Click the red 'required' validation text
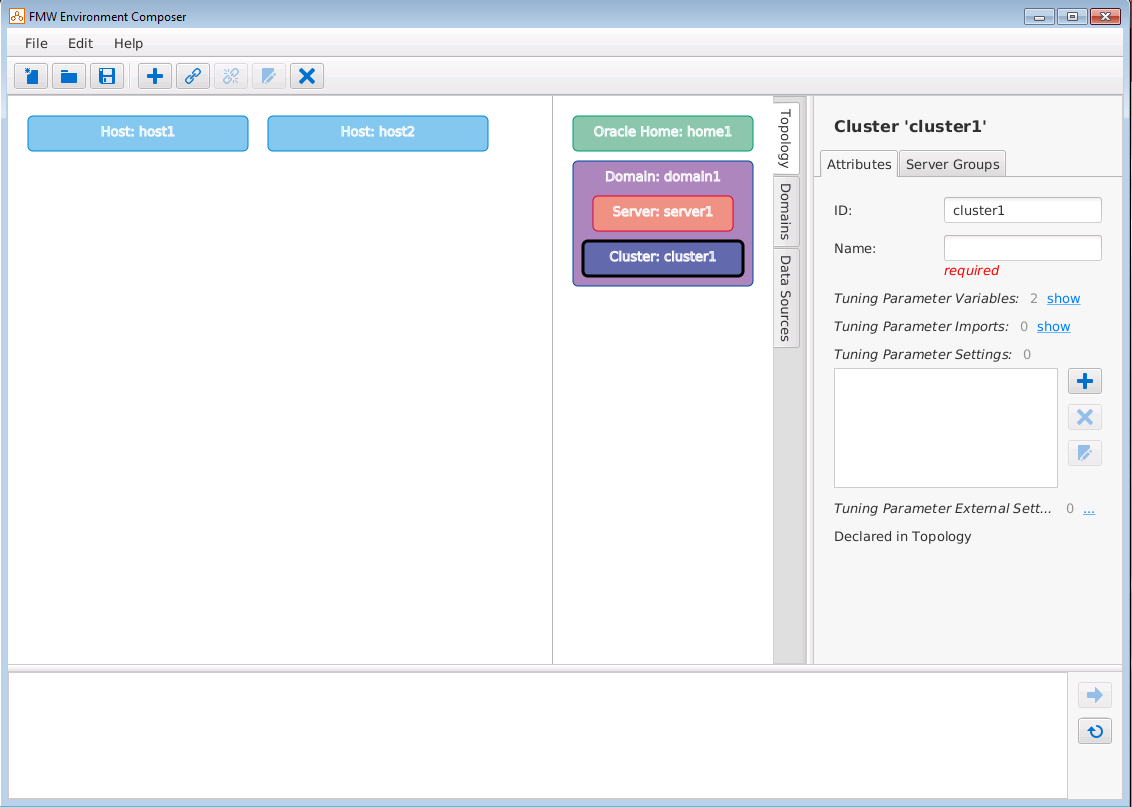Image resolution: width=1132 pixels, height=807 pixels. (971, 270)
